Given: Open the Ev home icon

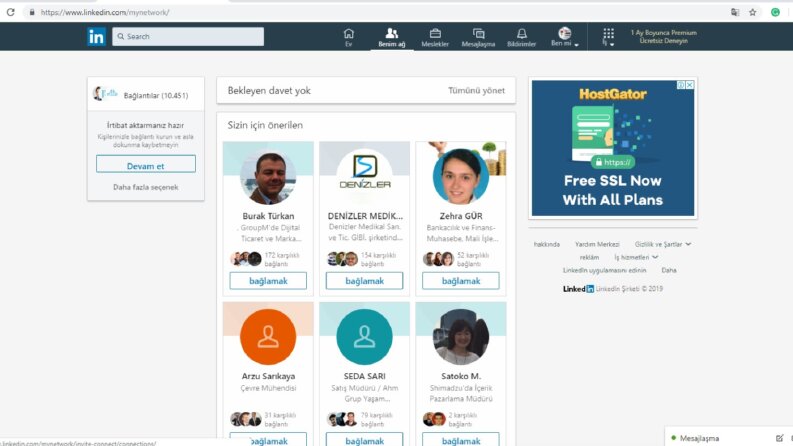Looking at the screenshot, I should coord(348,37).
